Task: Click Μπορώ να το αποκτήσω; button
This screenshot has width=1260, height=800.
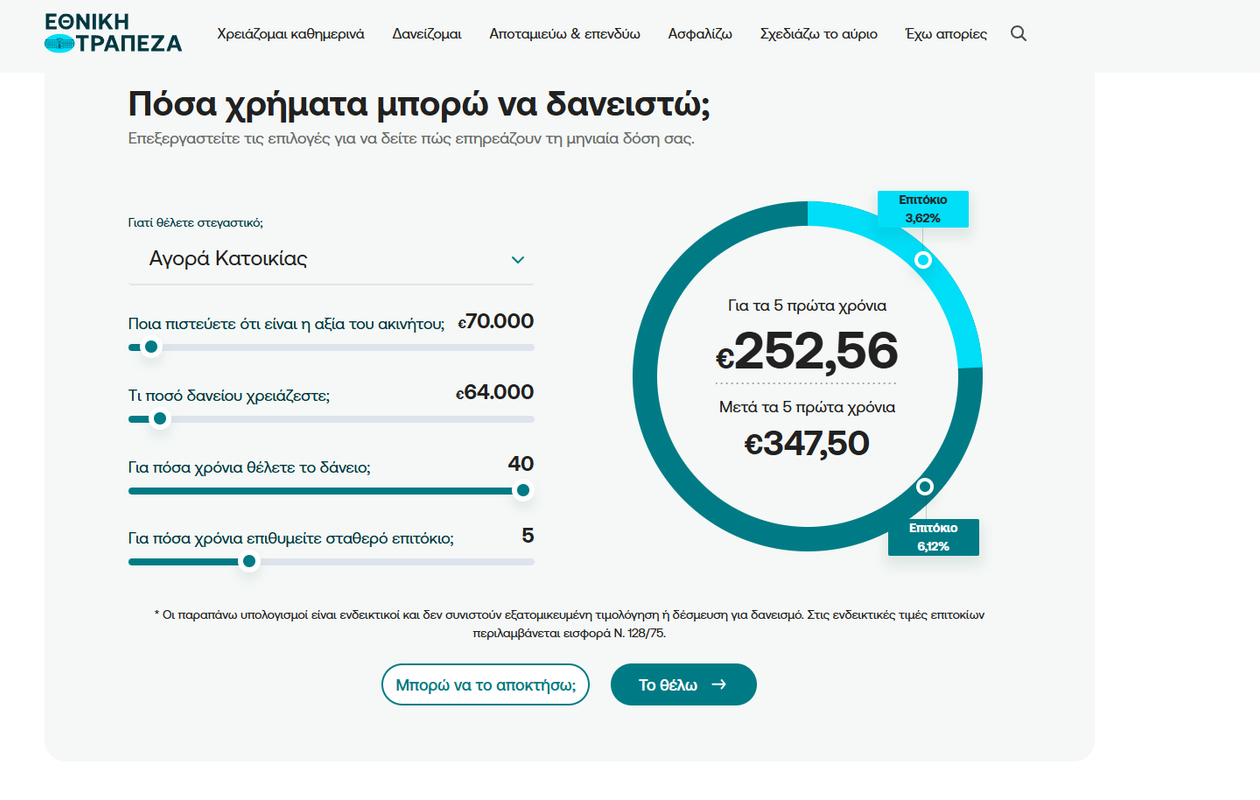Action: [x=485, y=685]
